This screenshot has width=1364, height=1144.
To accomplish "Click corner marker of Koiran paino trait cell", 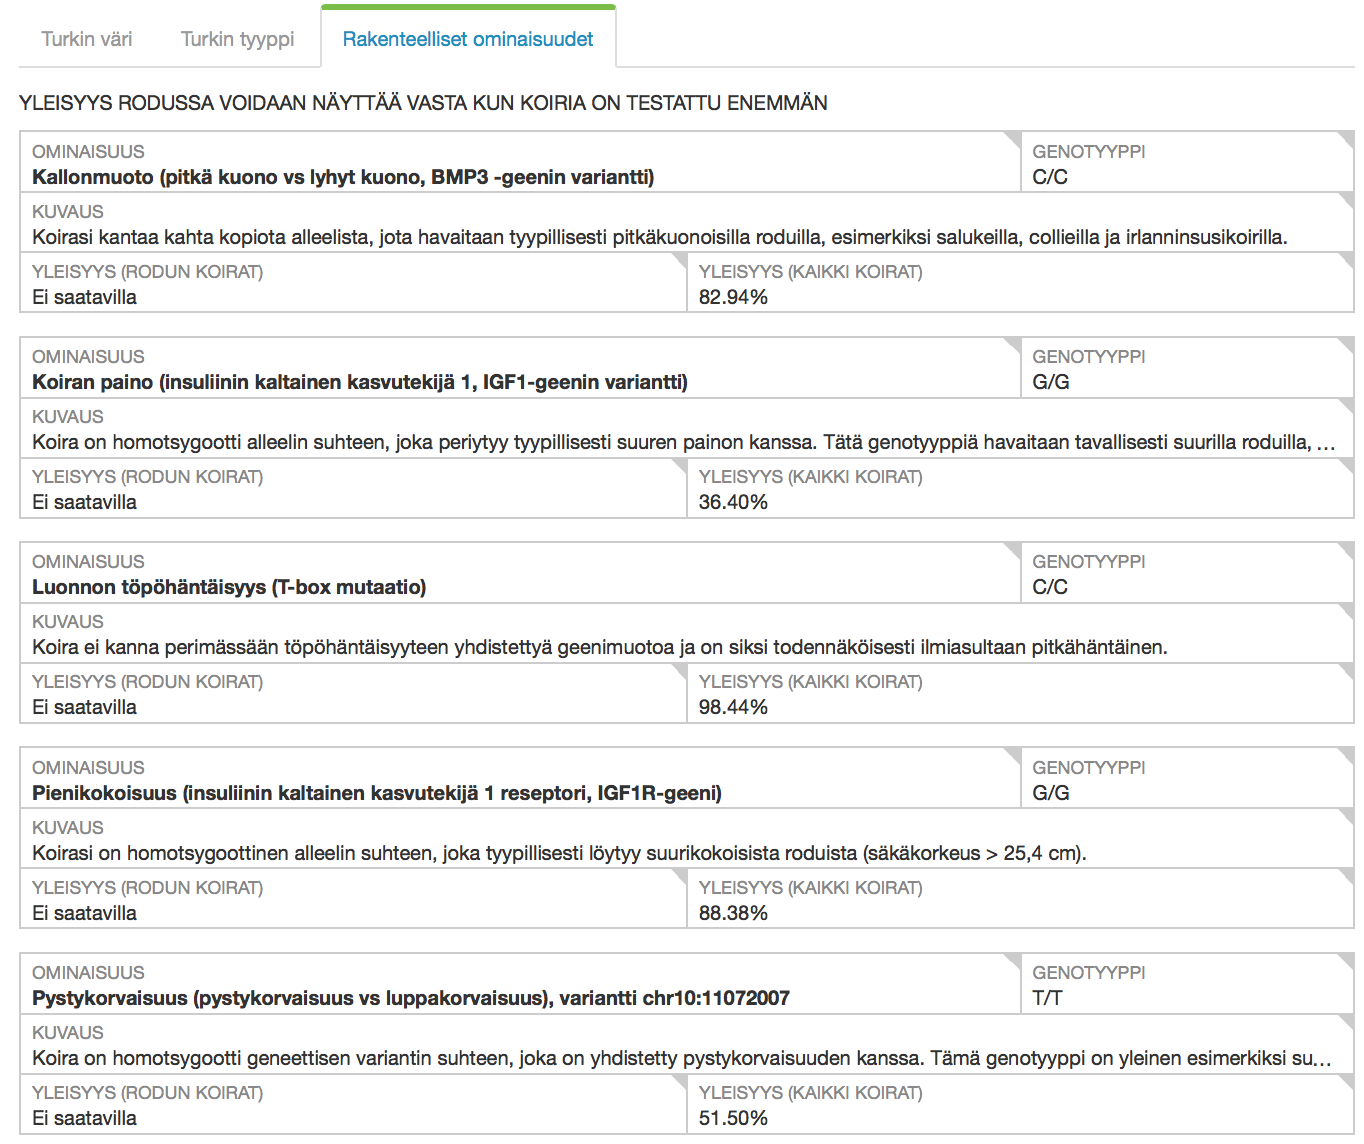I will 1014,343.
